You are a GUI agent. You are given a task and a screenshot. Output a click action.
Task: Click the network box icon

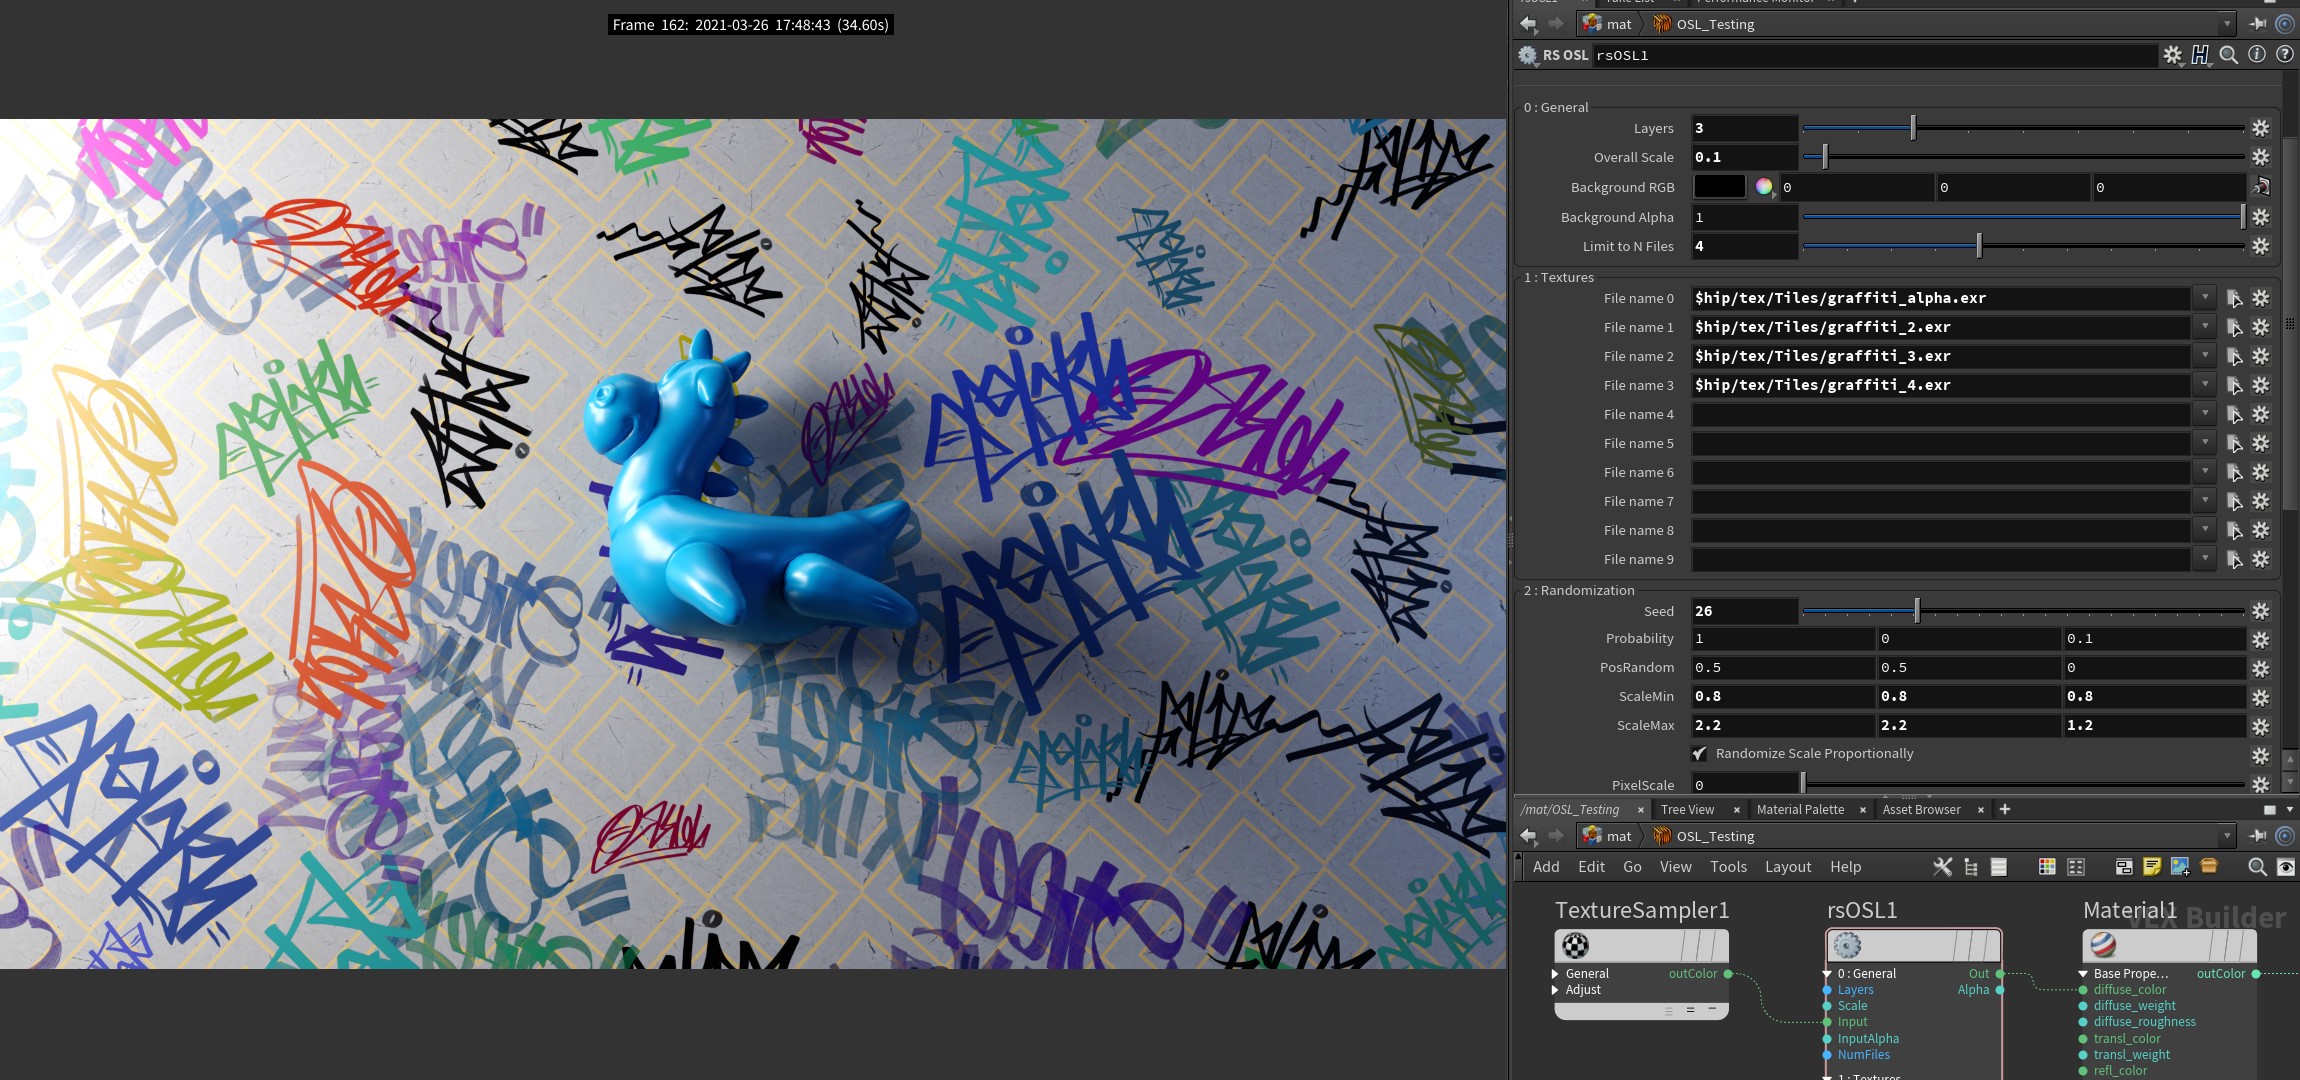pyautogui.click(x=2124, y=867)
